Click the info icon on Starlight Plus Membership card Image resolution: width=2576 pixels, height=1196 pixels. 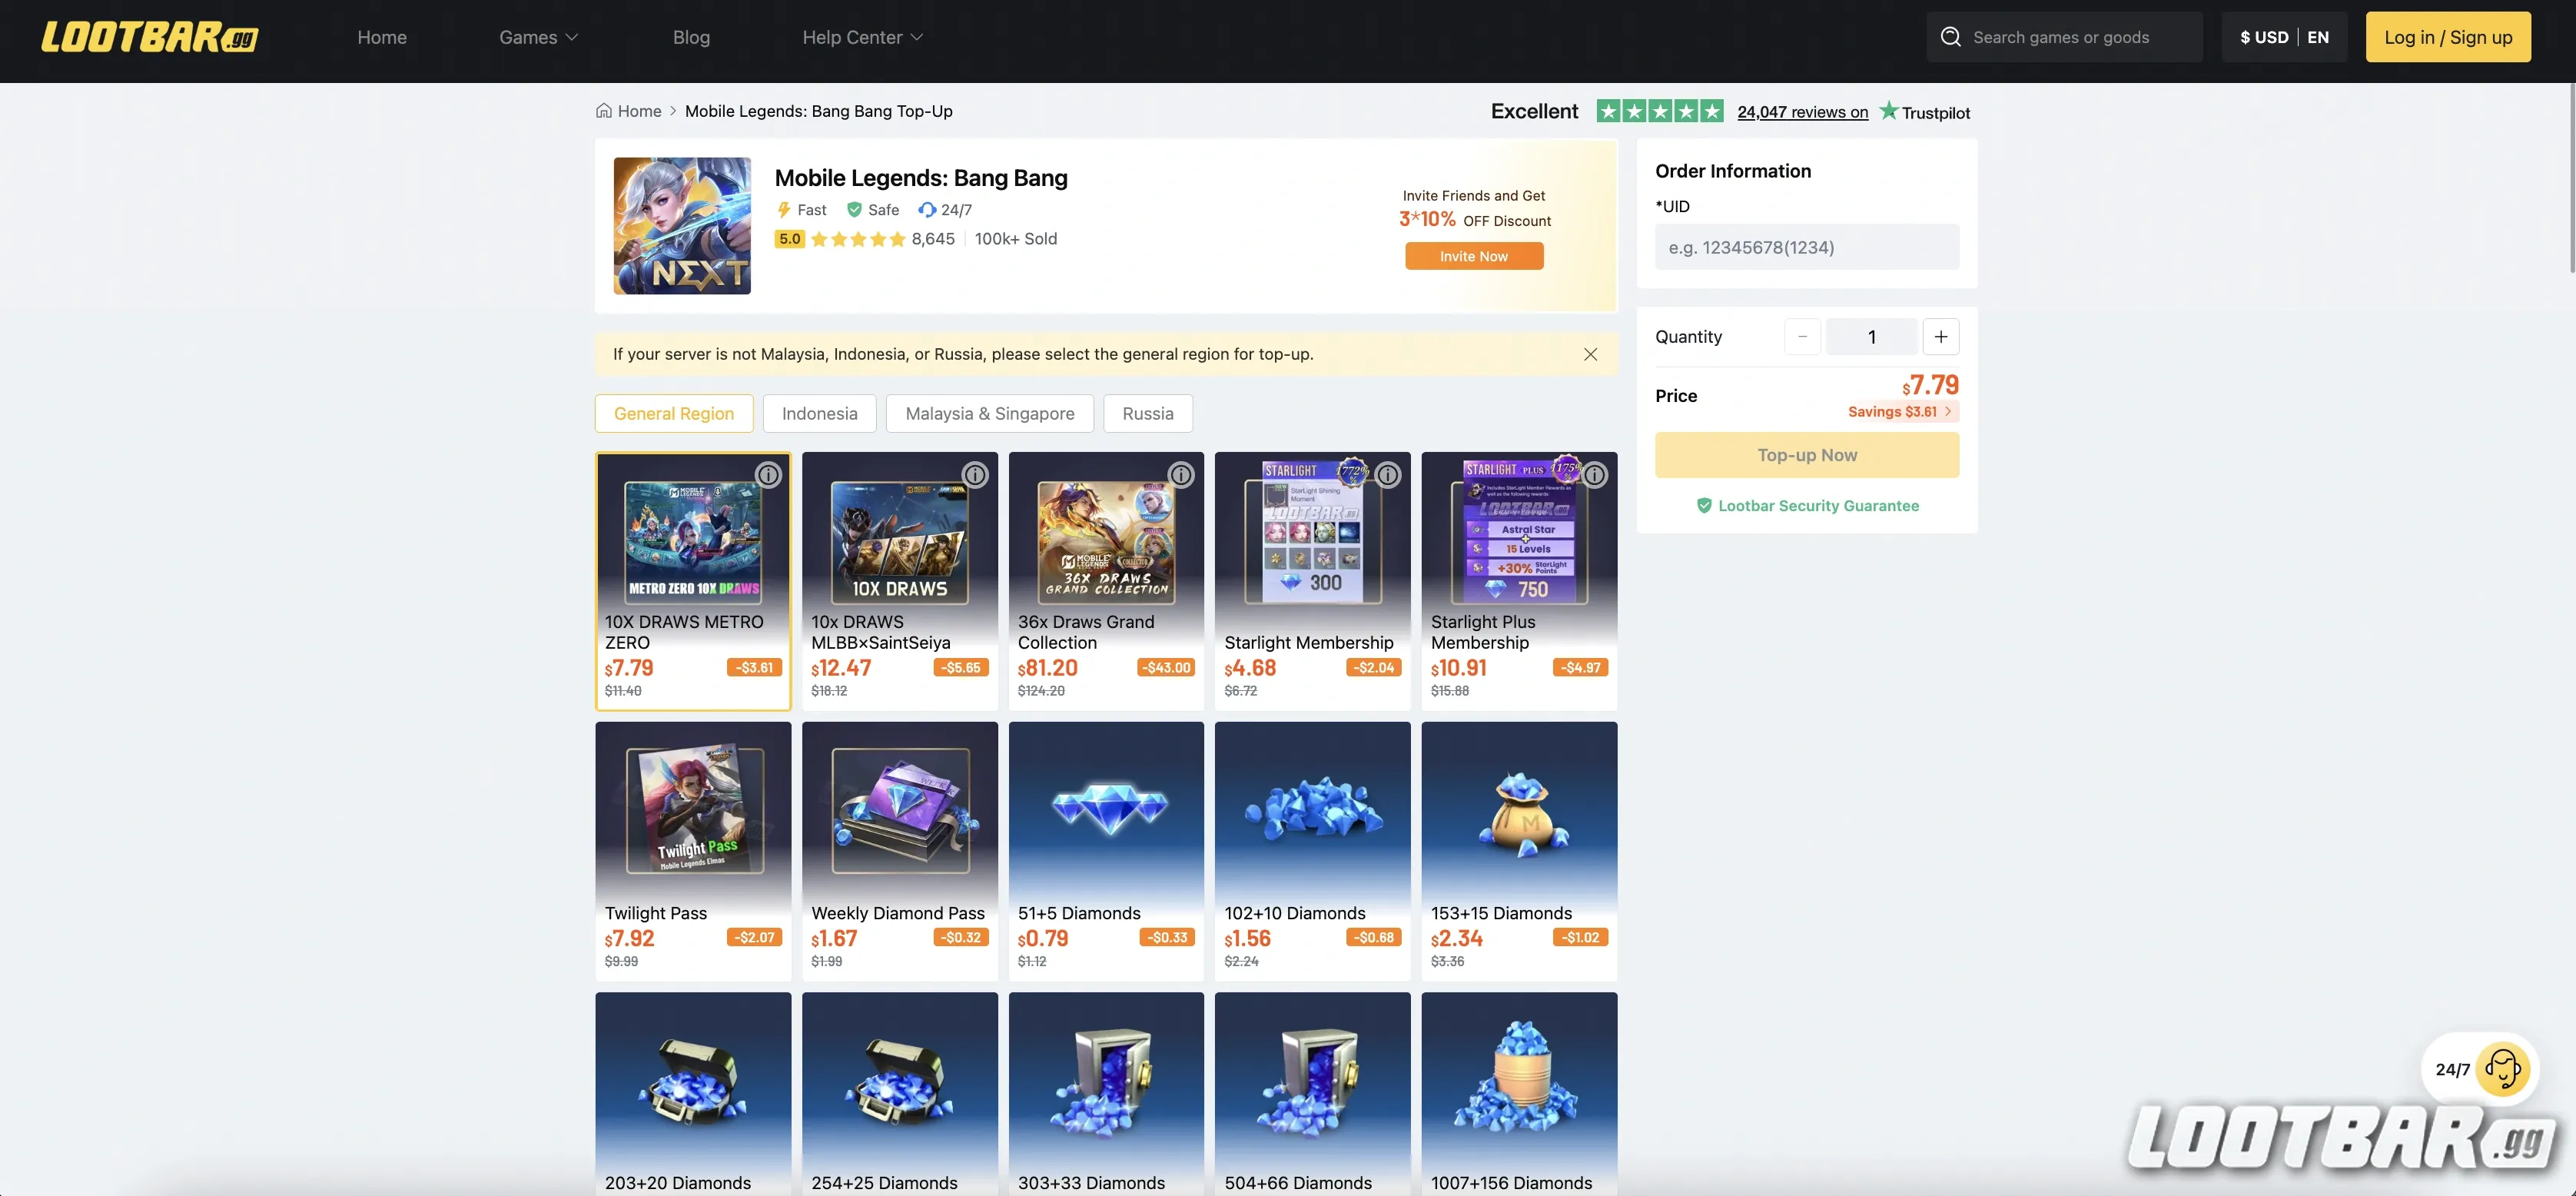tap(1594, 475)
